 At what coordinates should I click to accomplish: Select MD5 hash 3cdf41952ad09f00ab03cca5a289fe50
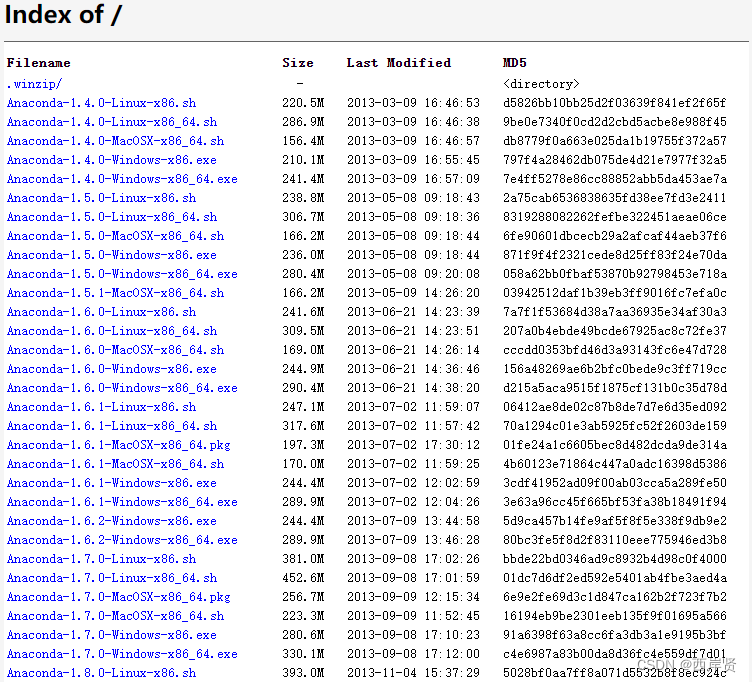tap(615, 483)
